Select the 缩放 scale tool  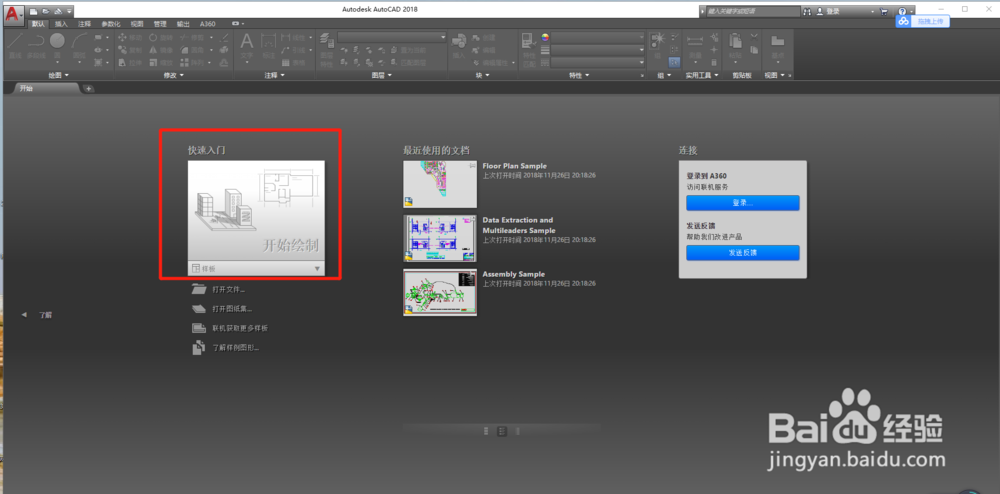tap(161, 62)
